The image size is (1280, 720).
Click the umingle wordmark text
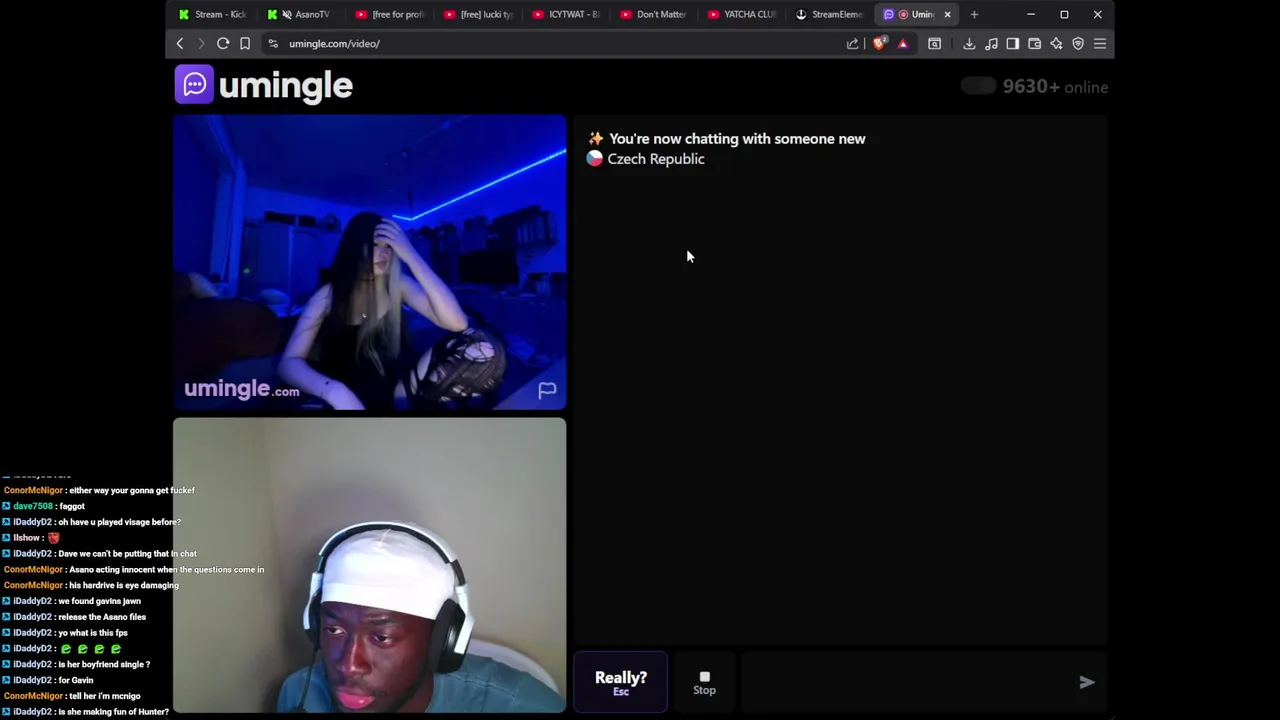click(285, 86)
